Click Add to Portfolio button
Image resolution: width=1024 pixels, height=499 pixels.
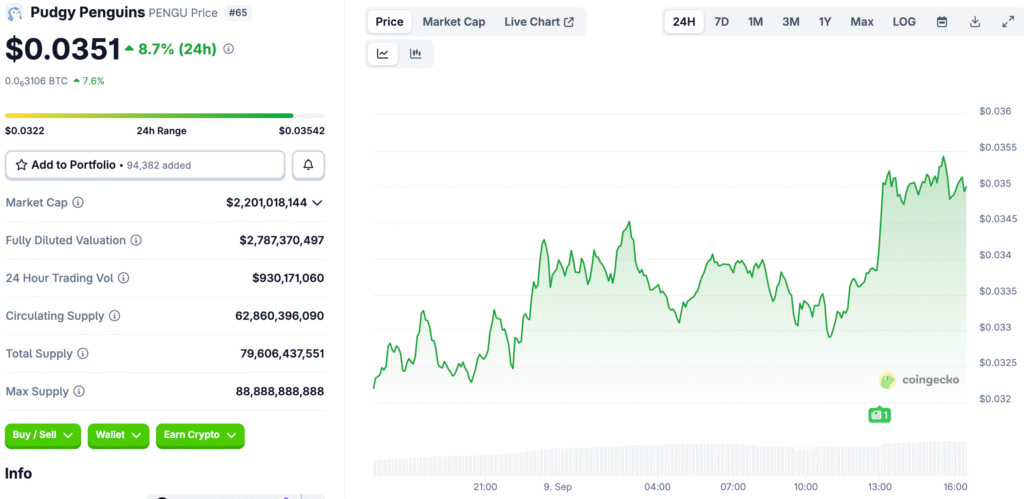pyautogui.click(x=145, y=165)
